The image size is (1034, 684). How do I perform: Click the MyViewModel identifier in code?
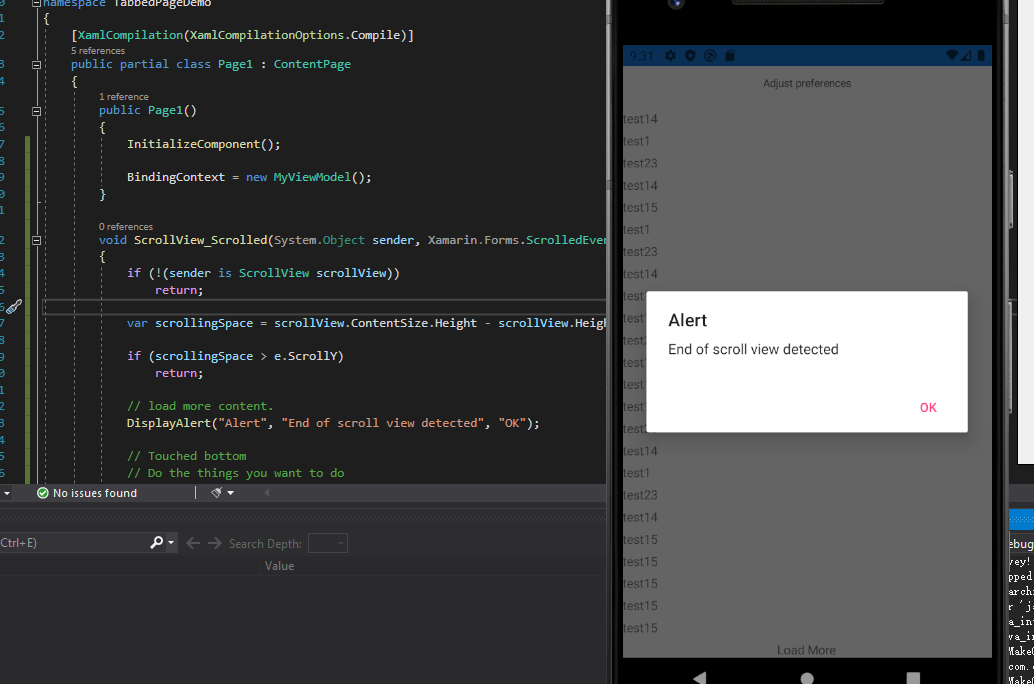(x=312, y=177)
